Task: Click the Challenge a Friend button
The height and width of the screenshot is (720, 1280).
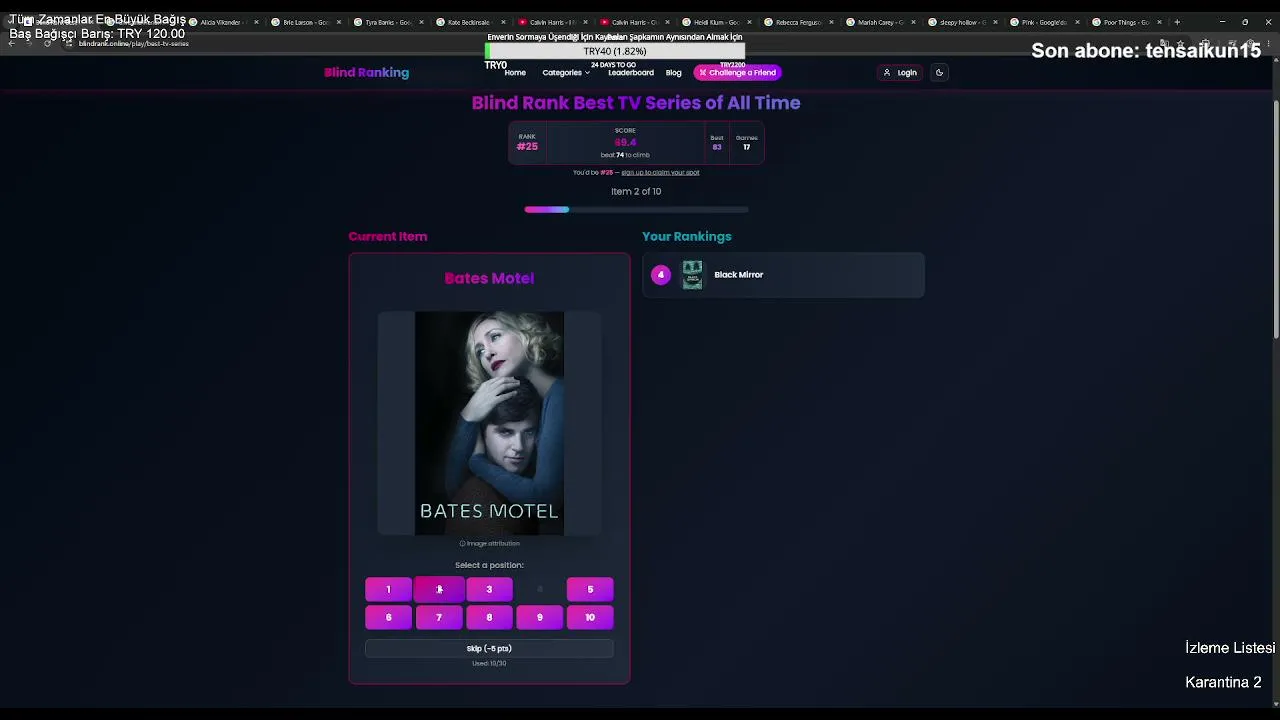Action: [738, 72]
